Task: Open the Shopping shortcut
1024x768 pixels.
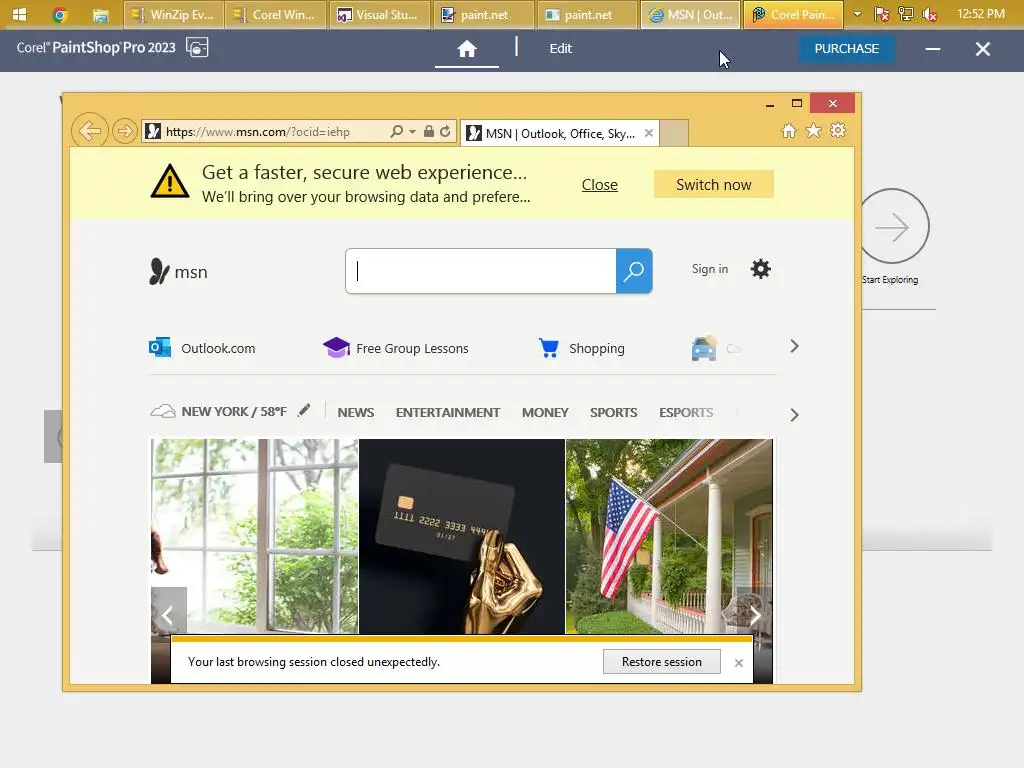Action: click(x=581, y=348)
